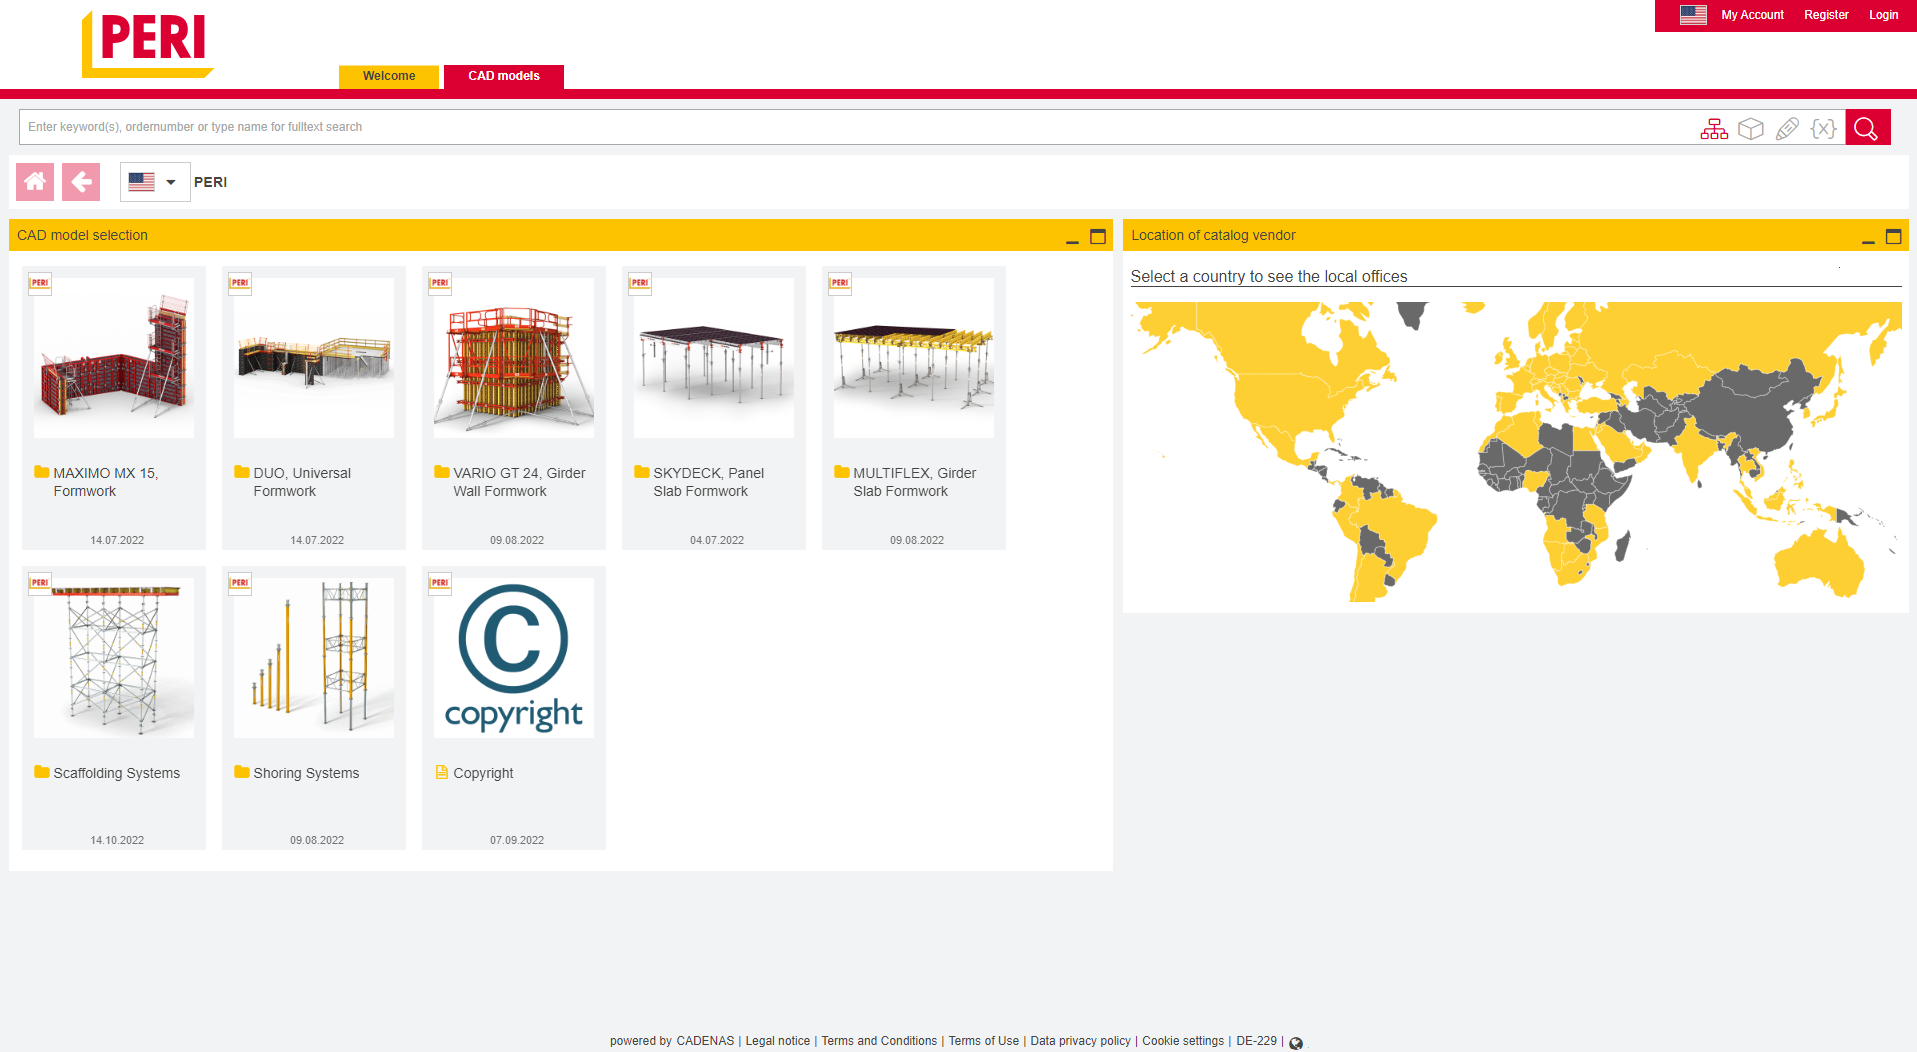Click the pencil sketch search icon
The image size is (1917, 1052).
[1787, 129]
